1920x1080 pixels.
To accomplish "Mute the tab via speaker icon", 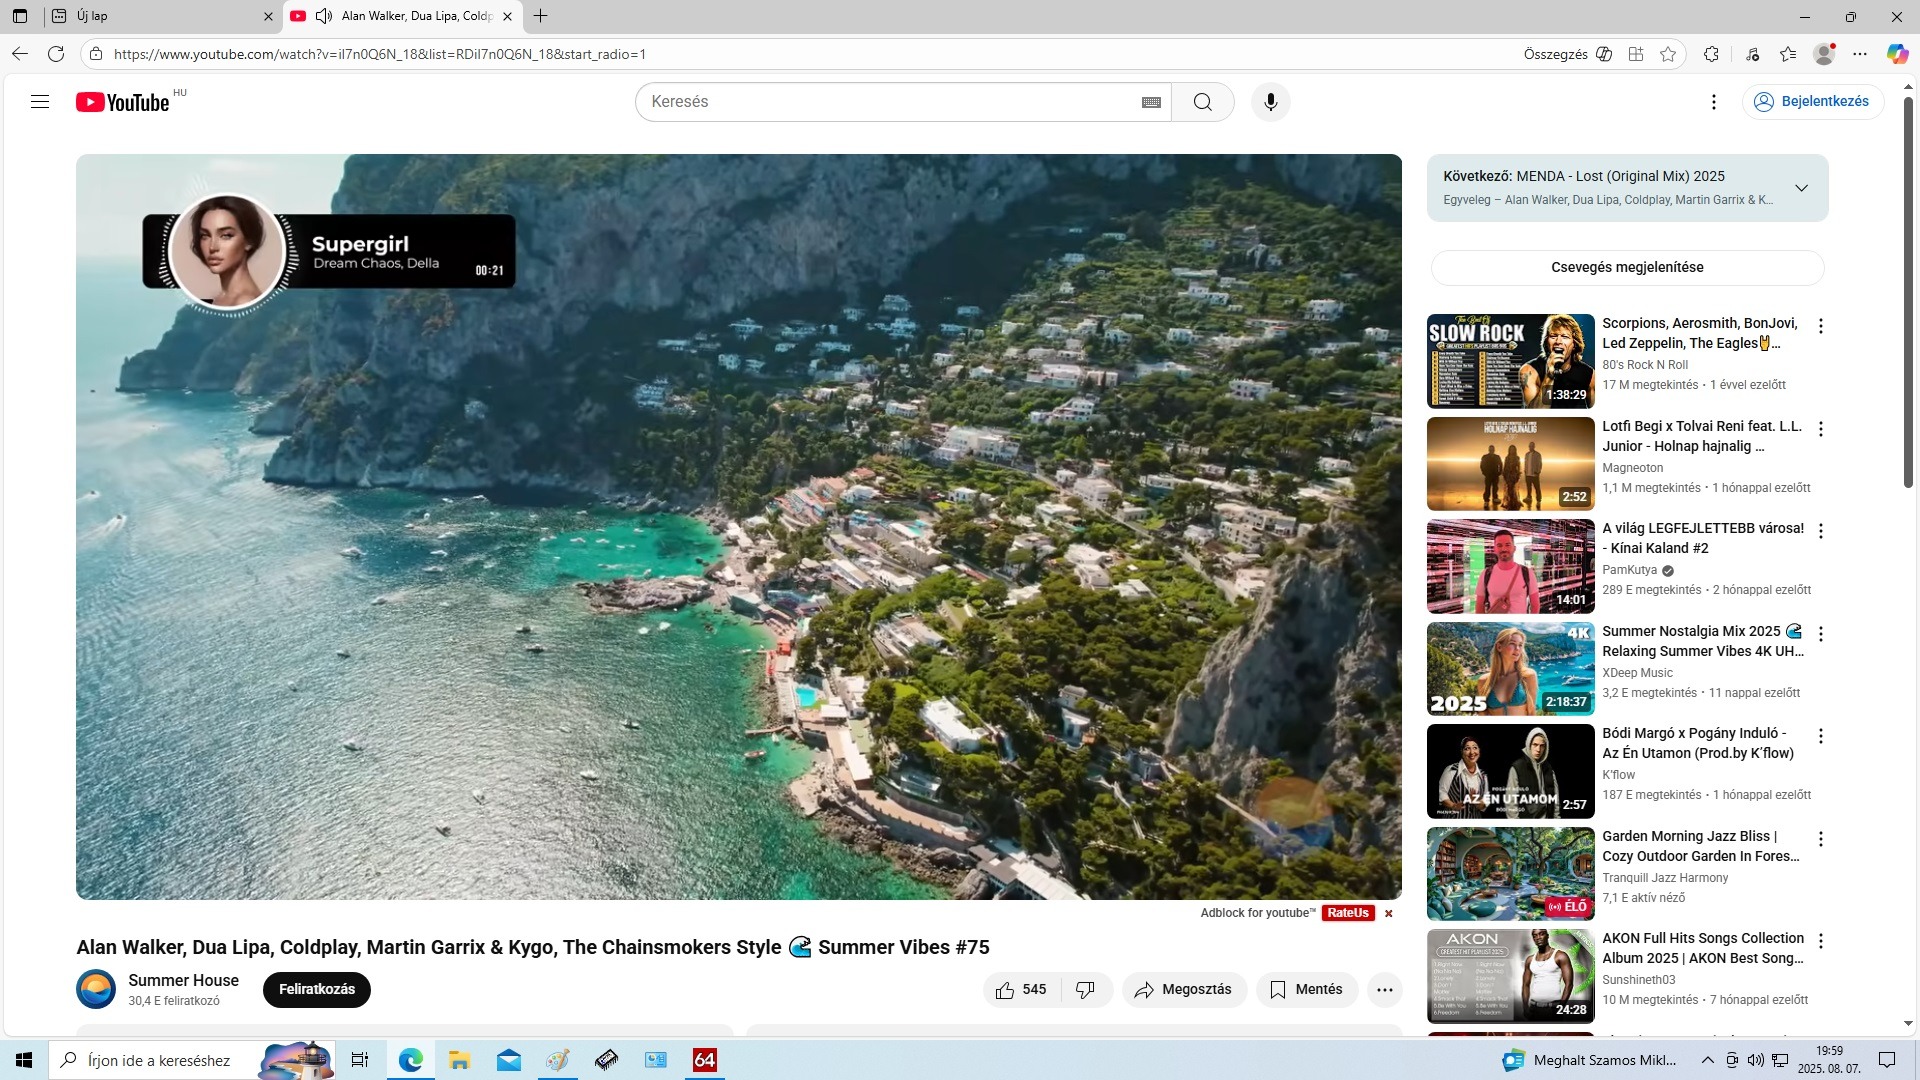I will point(323,16).
